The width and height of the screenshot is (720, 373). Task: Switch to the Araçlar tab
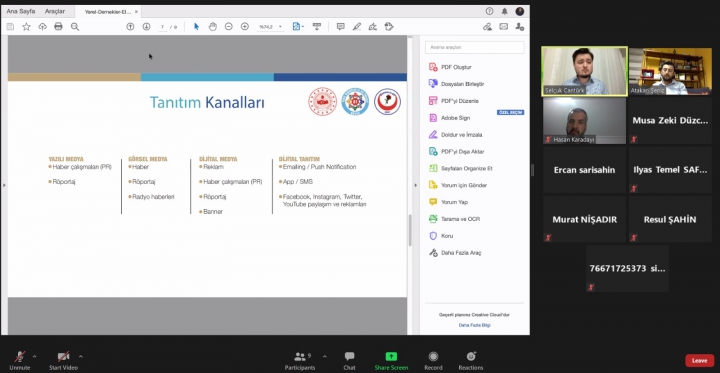tap(55, 11)
